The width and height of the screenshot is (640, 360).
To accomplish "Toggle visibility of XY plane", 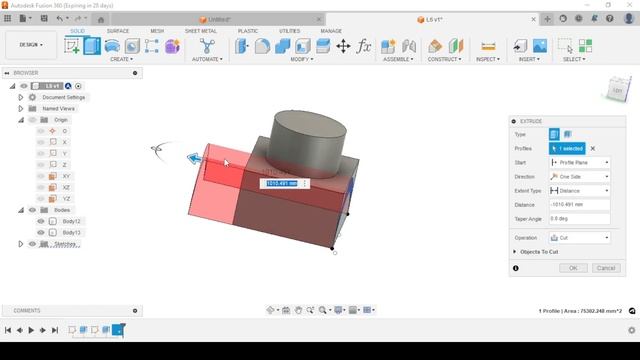I will point(41,176).
